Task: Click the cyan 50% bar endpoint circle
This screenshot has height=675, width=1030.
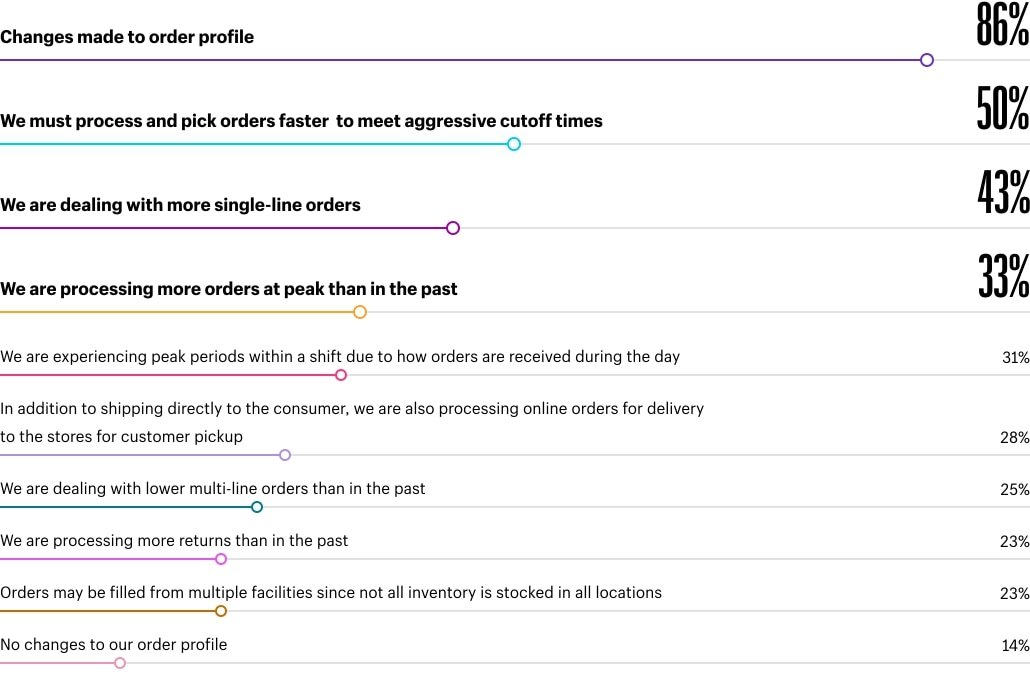Action: click(x=514, y=144)
